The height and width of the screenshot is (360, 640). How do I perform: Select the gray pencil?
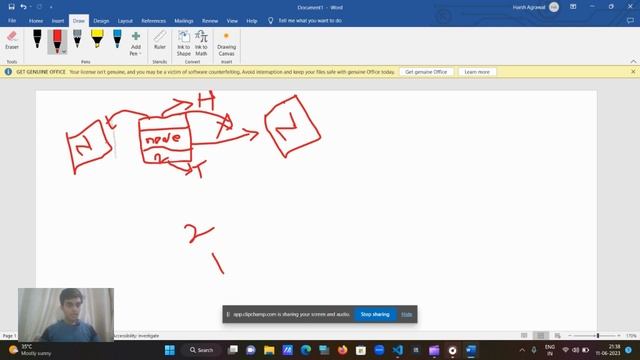point(77,40)
